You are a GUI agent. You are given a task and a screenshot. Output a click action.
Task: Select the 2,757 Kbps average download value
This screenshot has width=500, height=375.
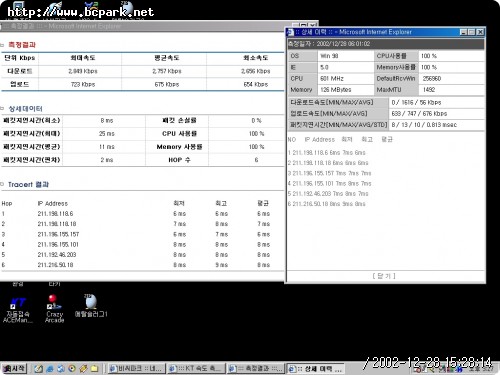coord(167,71)
